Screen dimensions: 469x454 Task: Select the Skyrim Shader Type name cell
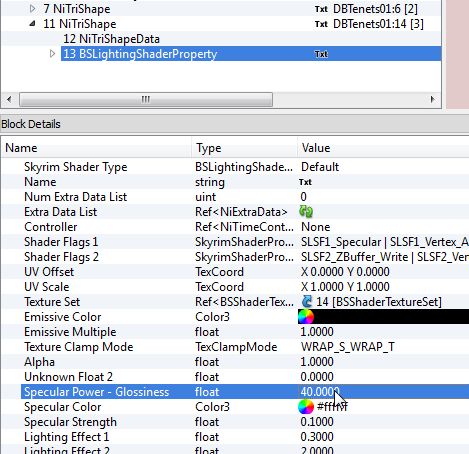[76, 167]
